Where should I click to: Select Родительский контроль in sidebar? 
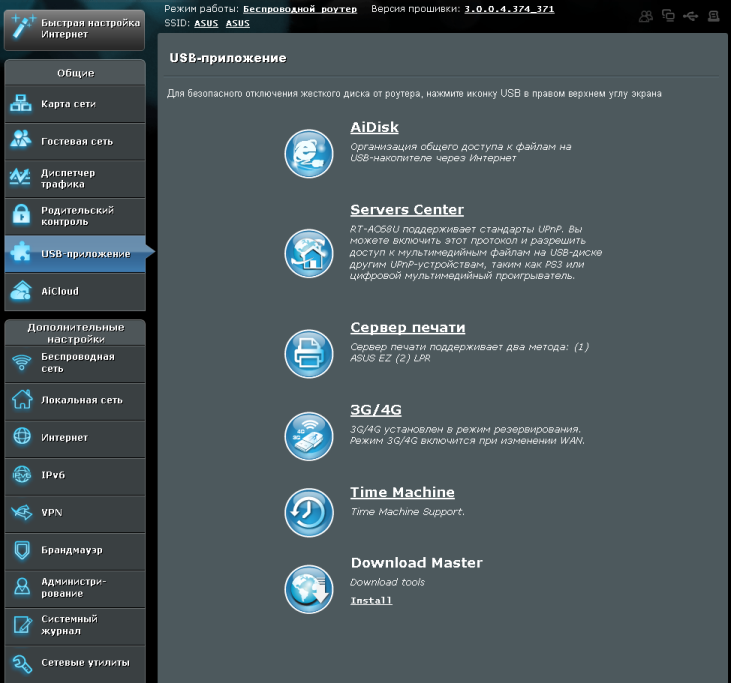(x=75, y=216)
